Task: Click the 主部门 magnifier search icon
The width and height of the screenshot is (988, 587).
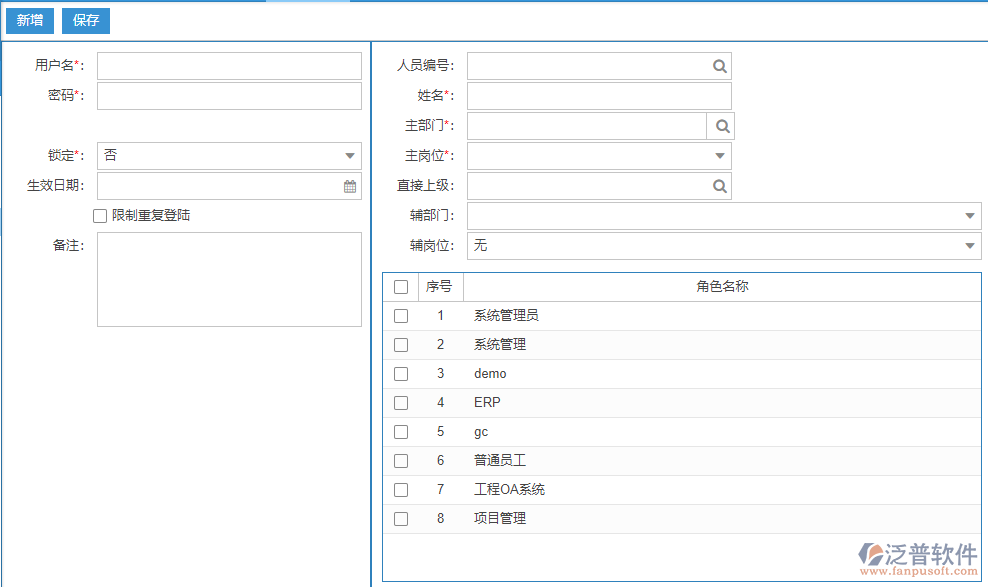Action: (719, 126)
